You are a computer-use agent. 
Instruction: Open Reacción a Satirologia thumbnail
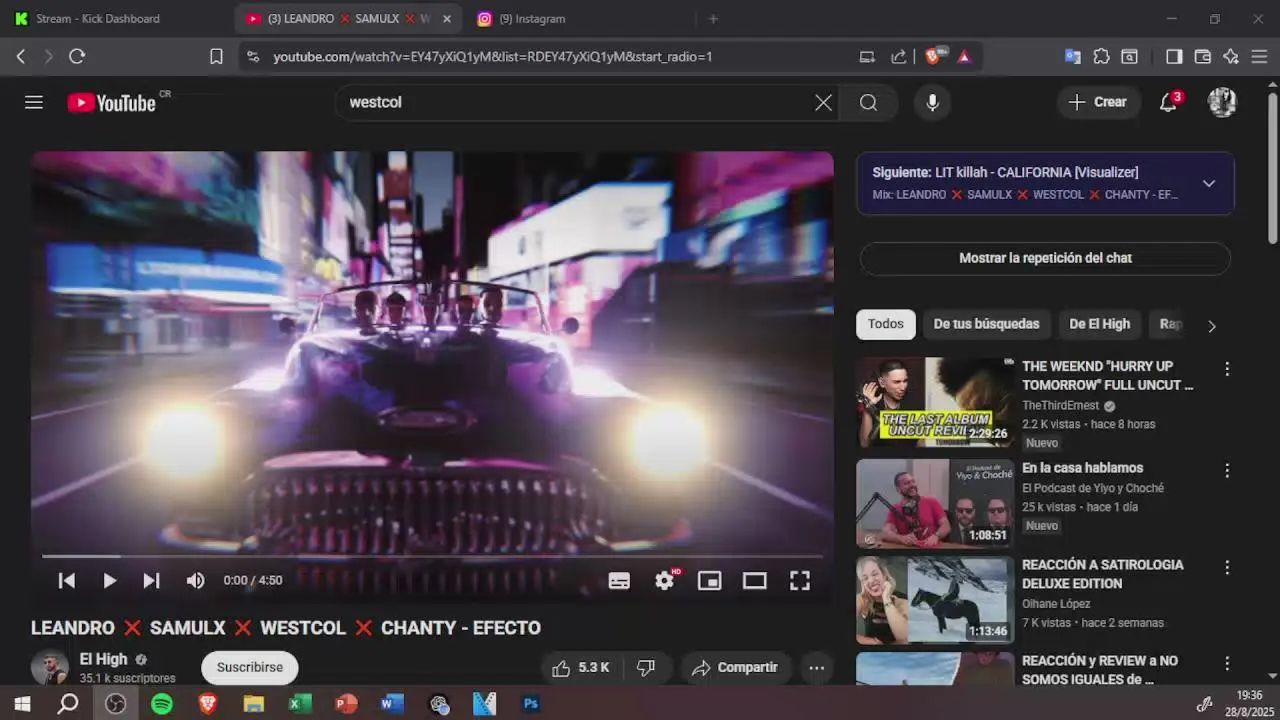(935, 600)
